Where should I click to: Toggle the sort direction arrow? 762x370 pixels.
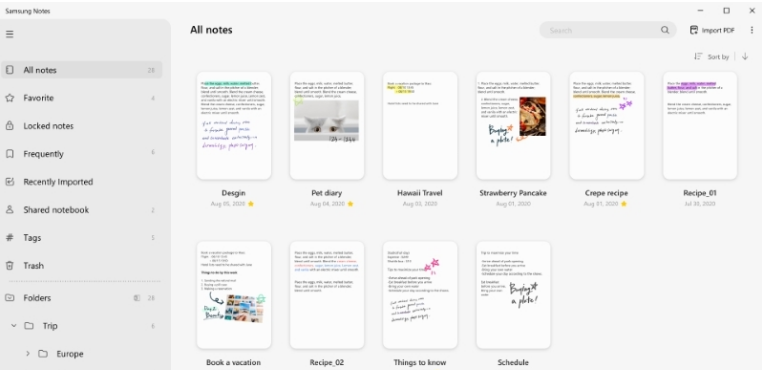(745, 56)
